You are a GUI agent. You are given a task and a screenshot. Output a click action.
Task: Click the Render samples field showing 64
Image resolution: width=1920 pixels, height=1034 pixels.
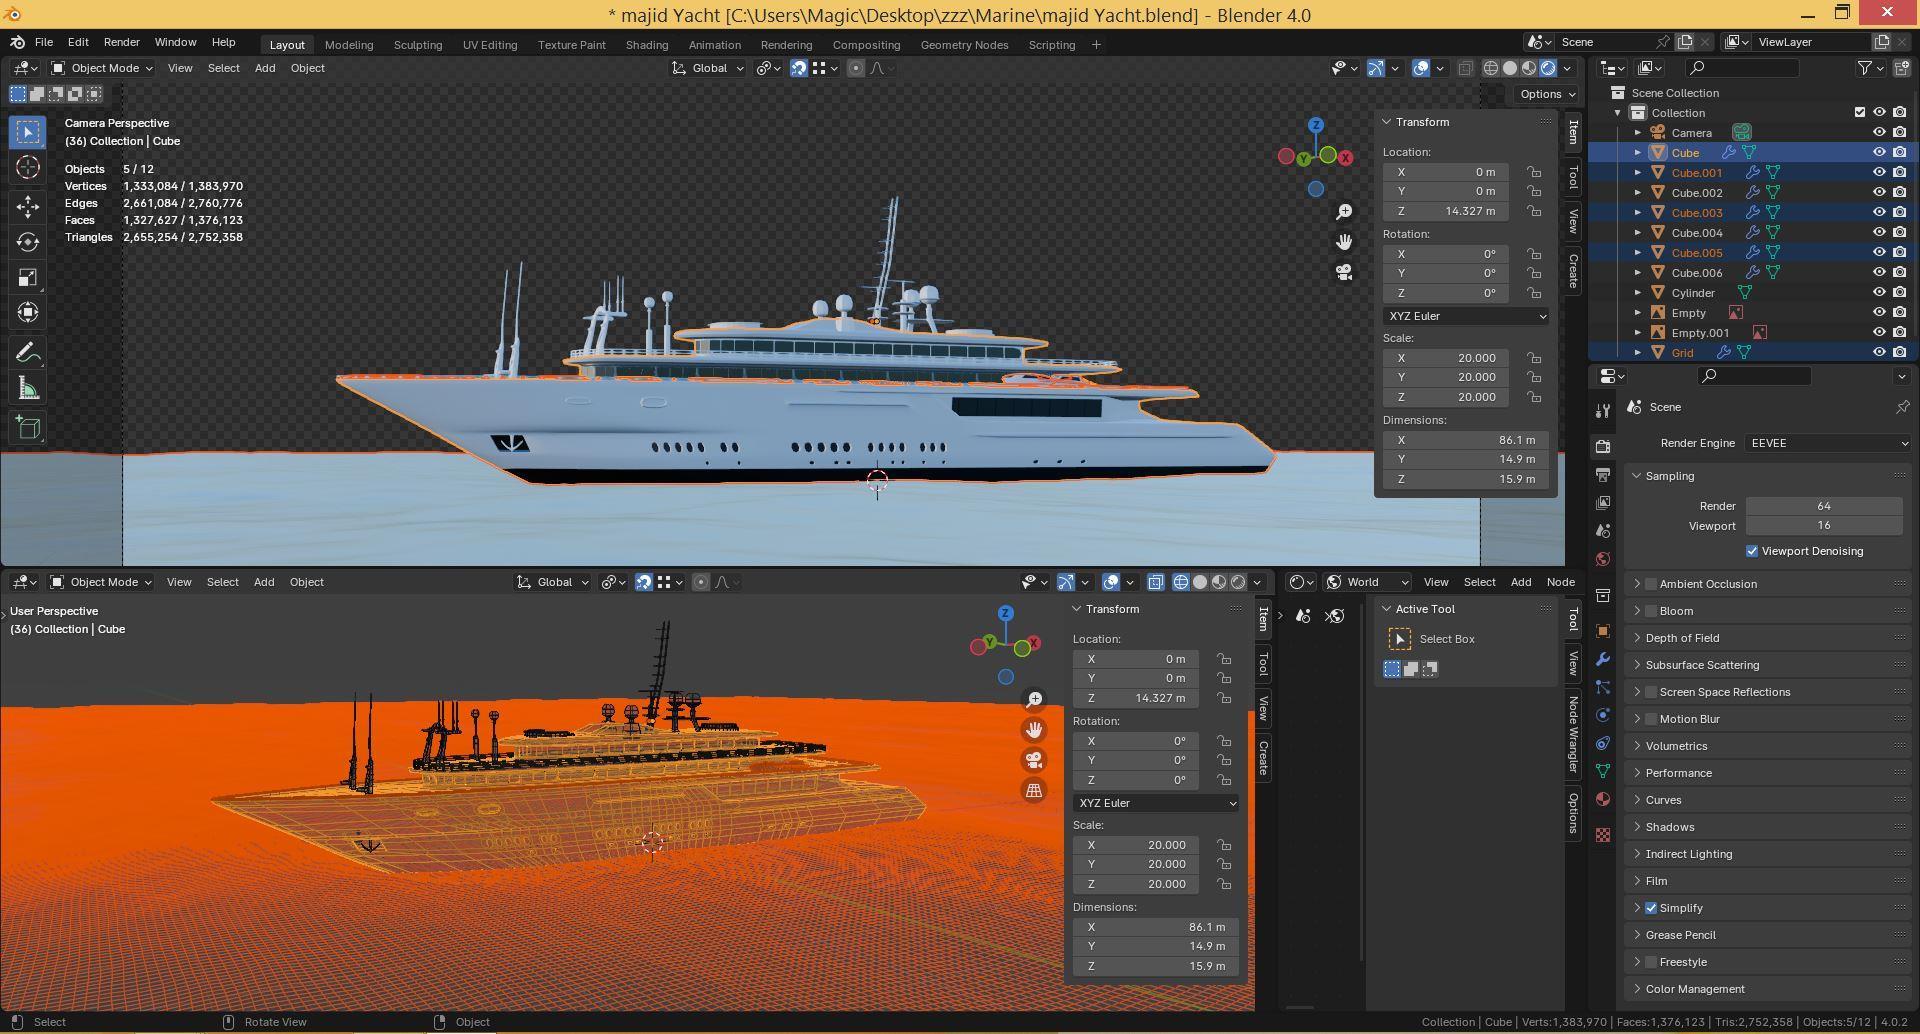(1824, 506)
